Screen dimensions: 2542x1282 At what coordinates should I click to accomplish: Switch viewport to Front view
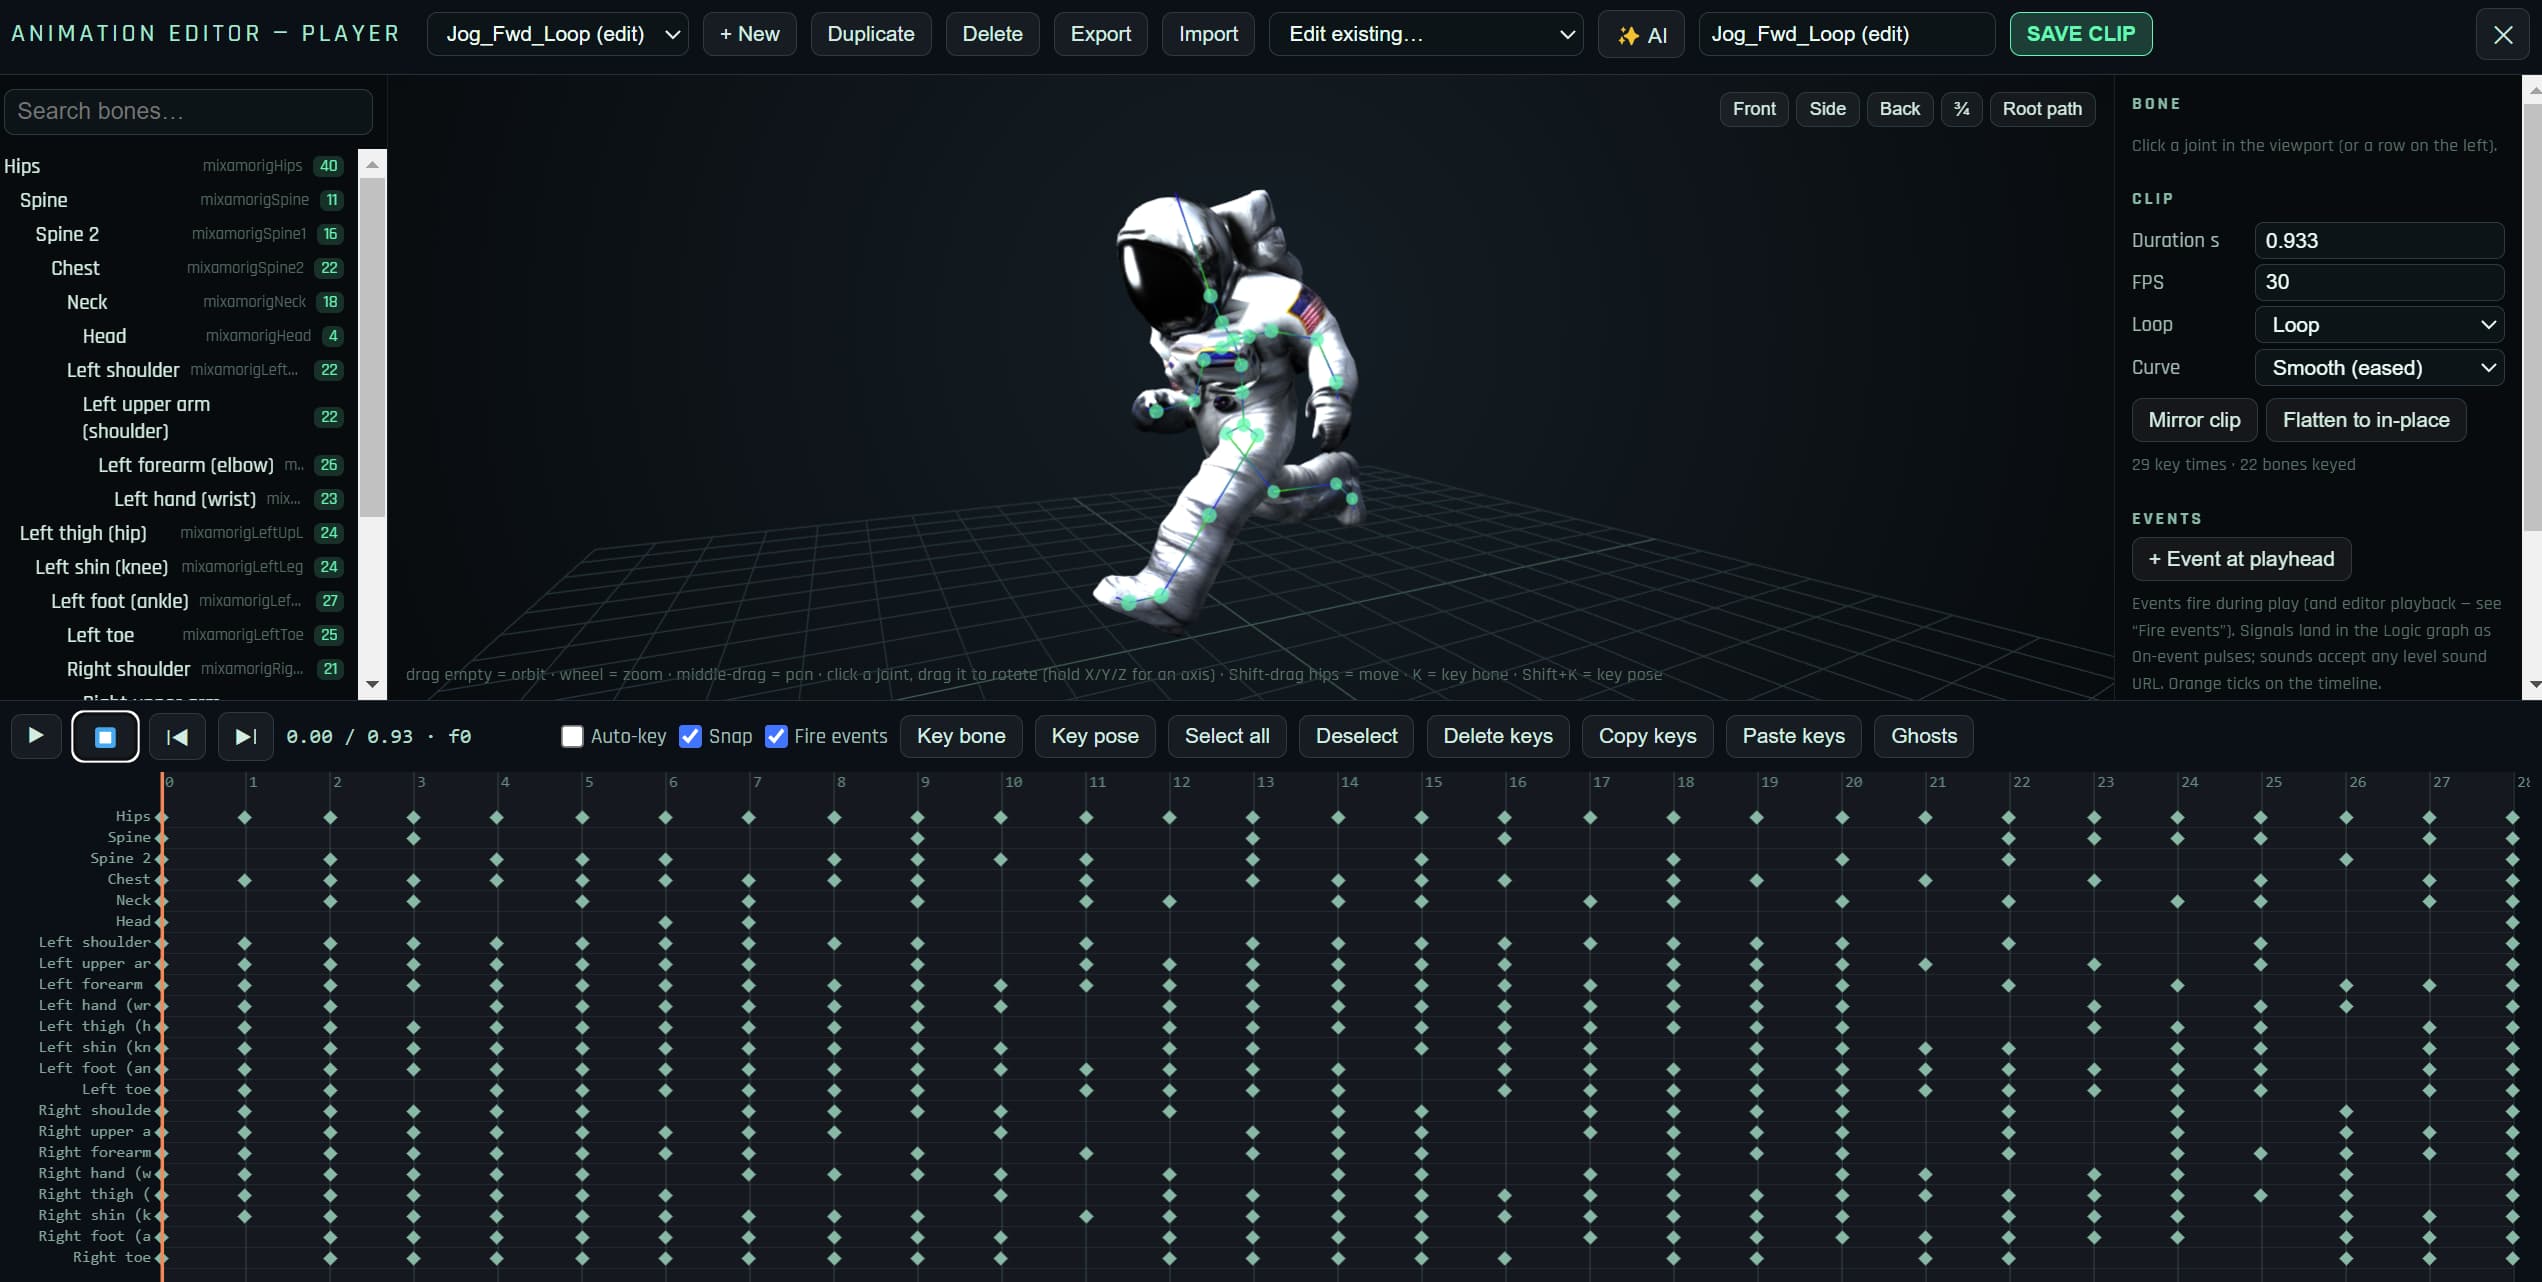pyautogui.click(x=1754, y=109)
